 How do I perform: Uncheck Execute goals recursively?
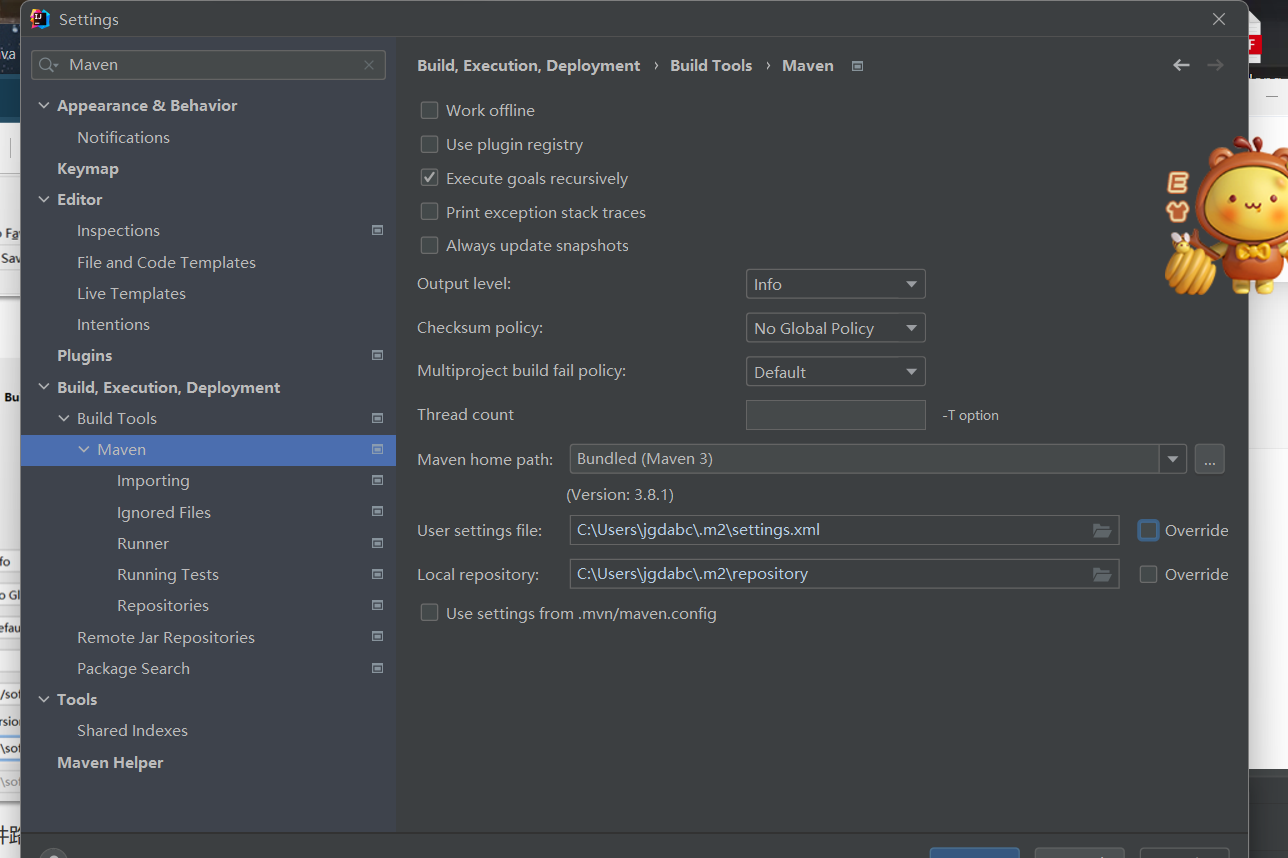(429, 178)
